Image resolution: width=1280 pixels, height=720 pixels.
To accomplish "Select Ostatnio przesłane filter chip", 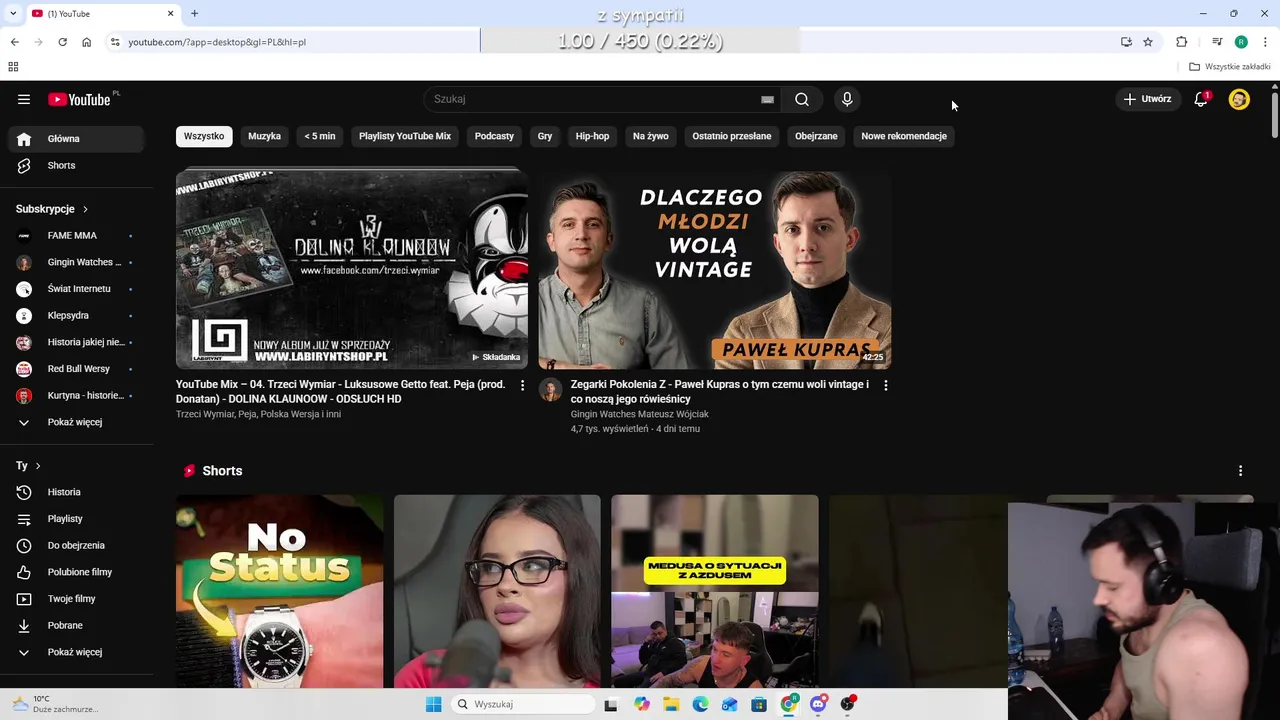I will [x=732, y=136].
